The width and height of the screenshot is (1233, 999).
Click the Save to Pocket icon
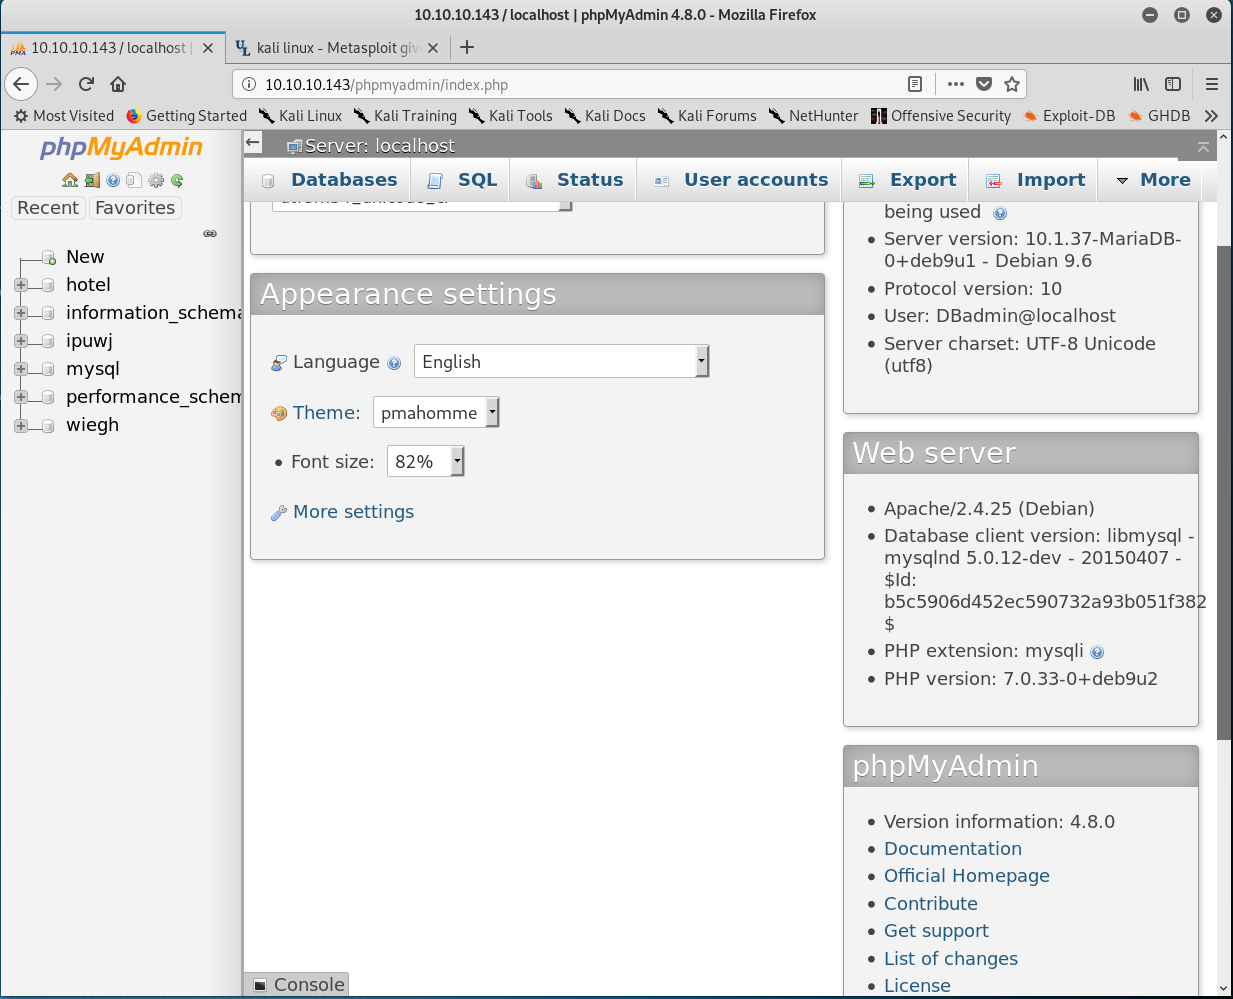(984, 84)
